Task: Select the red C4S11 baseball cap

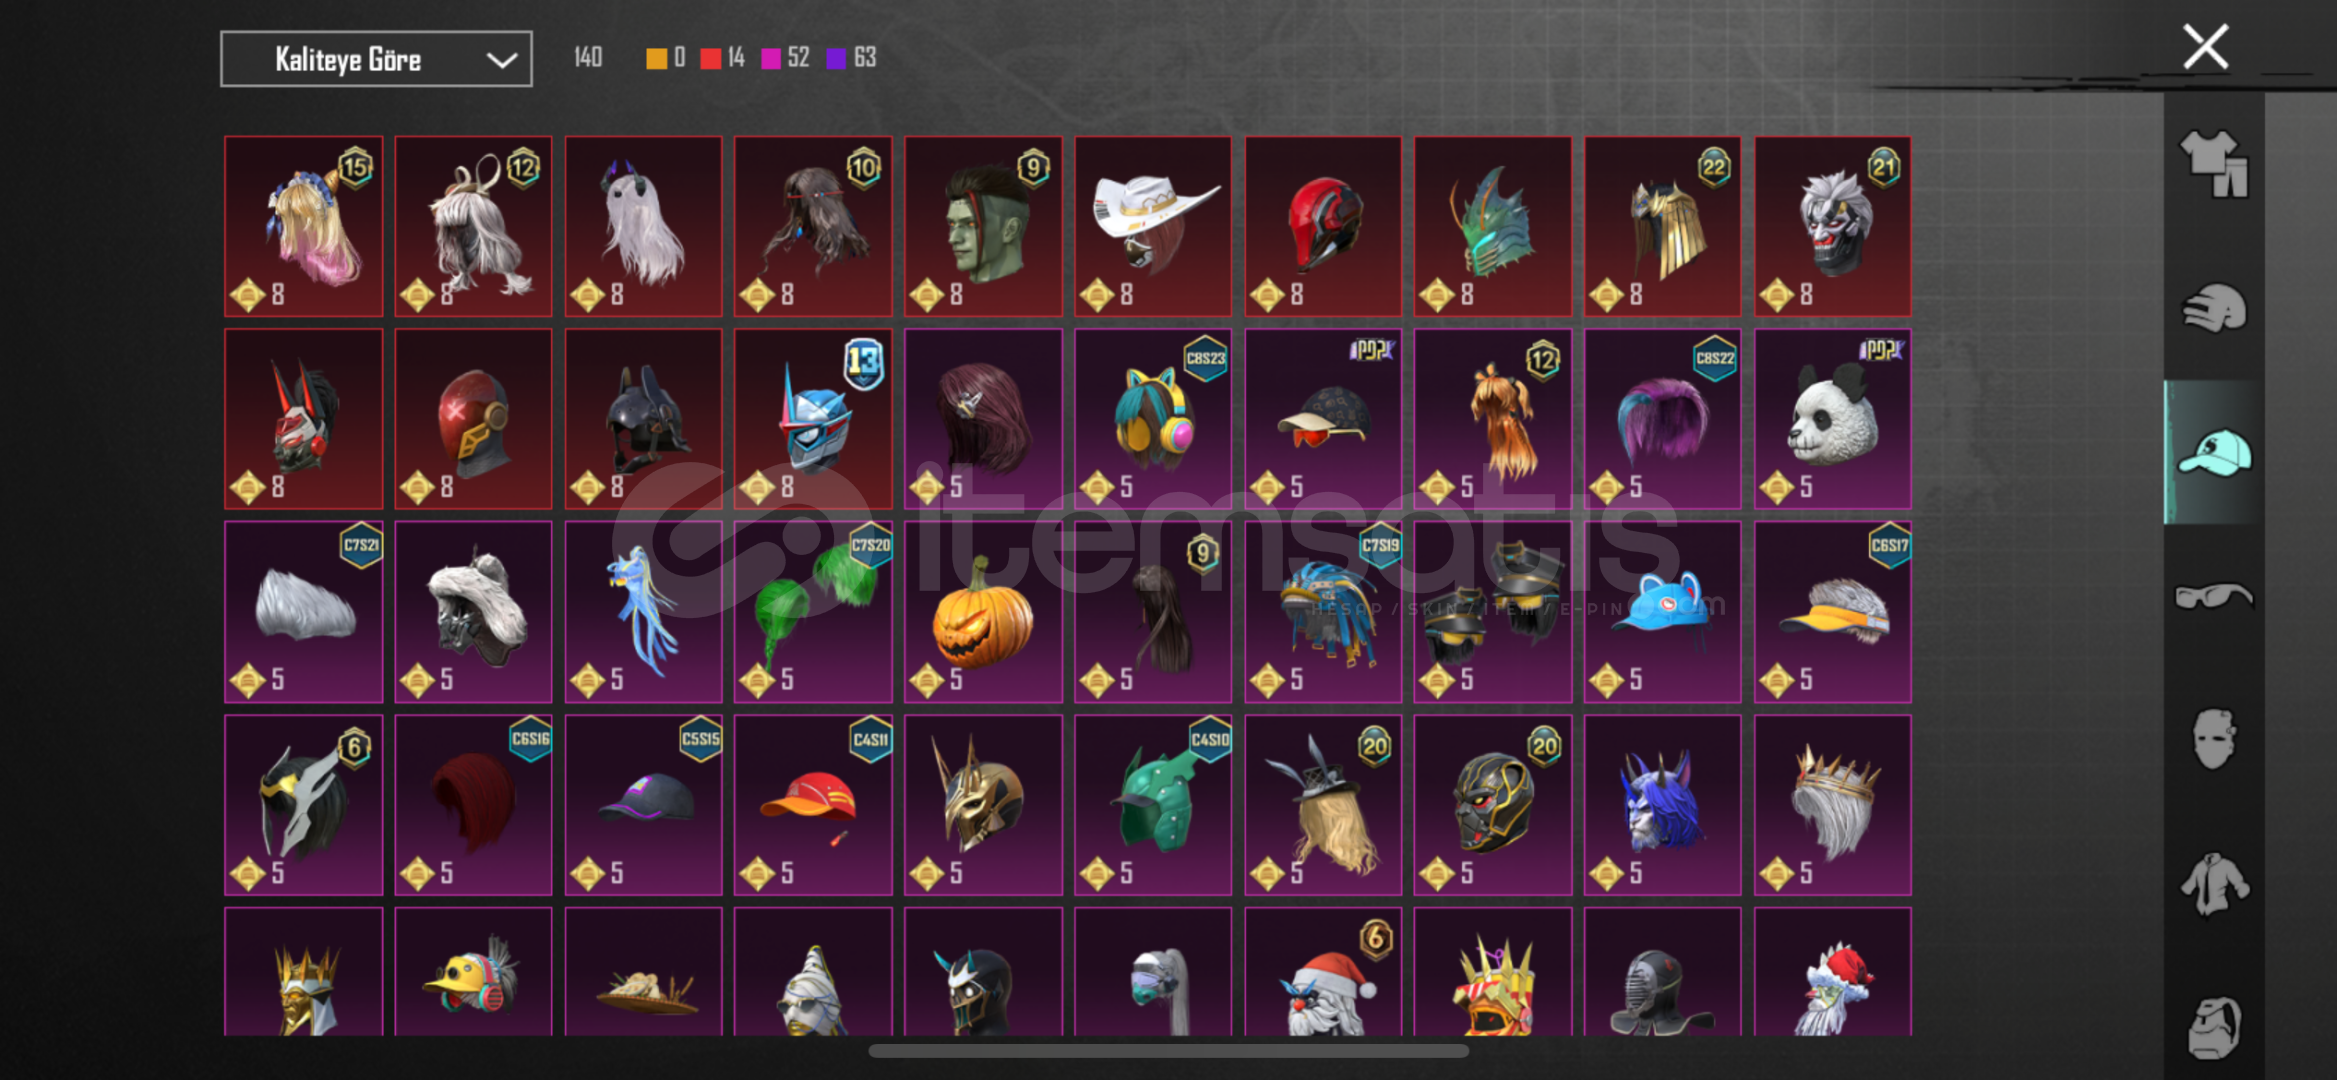Action: pyautogui.click(x=813, y=805)
